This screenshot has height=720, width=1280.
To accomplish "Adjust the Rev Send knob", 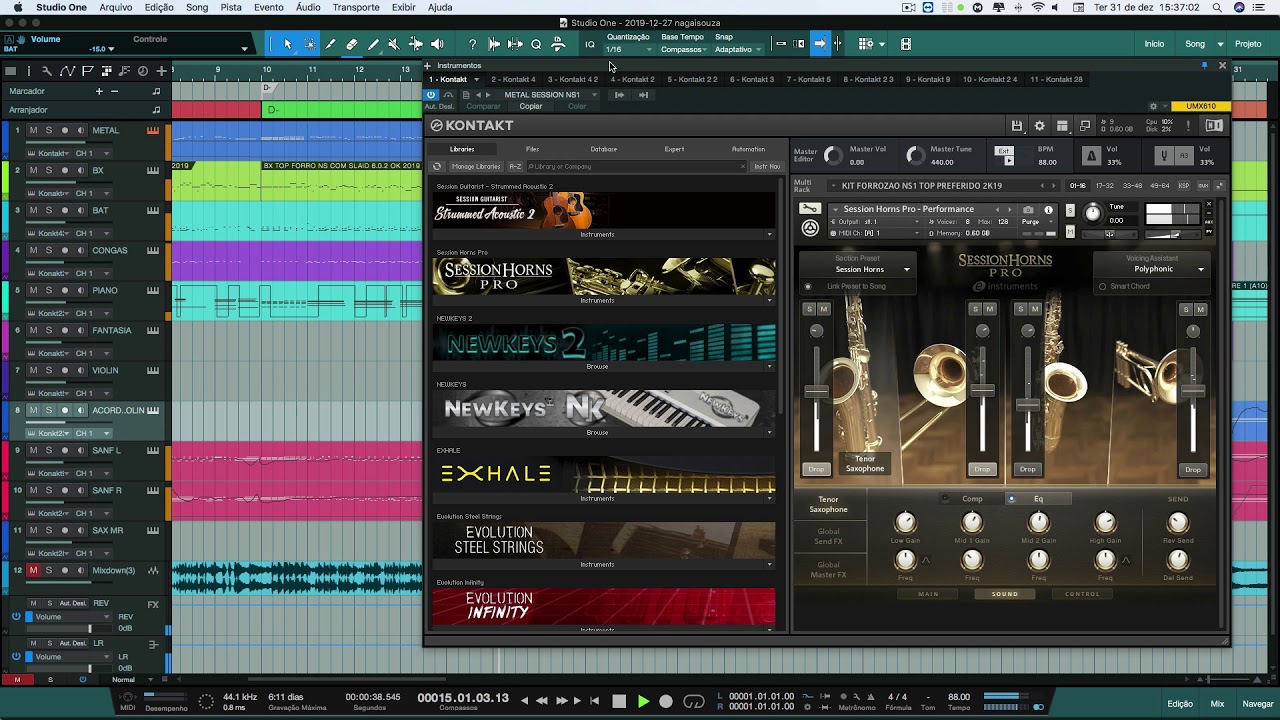I will tap(1178, 522).
